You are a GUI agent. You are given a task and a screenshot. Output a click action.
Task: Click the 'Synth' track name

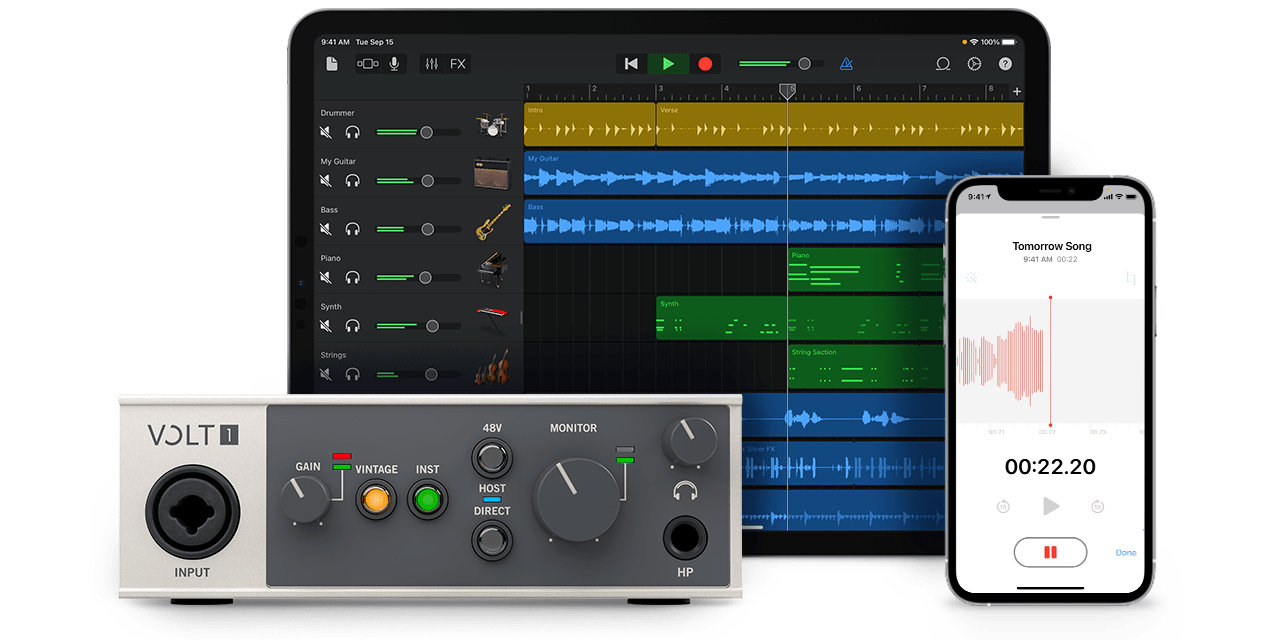point(331,307)
